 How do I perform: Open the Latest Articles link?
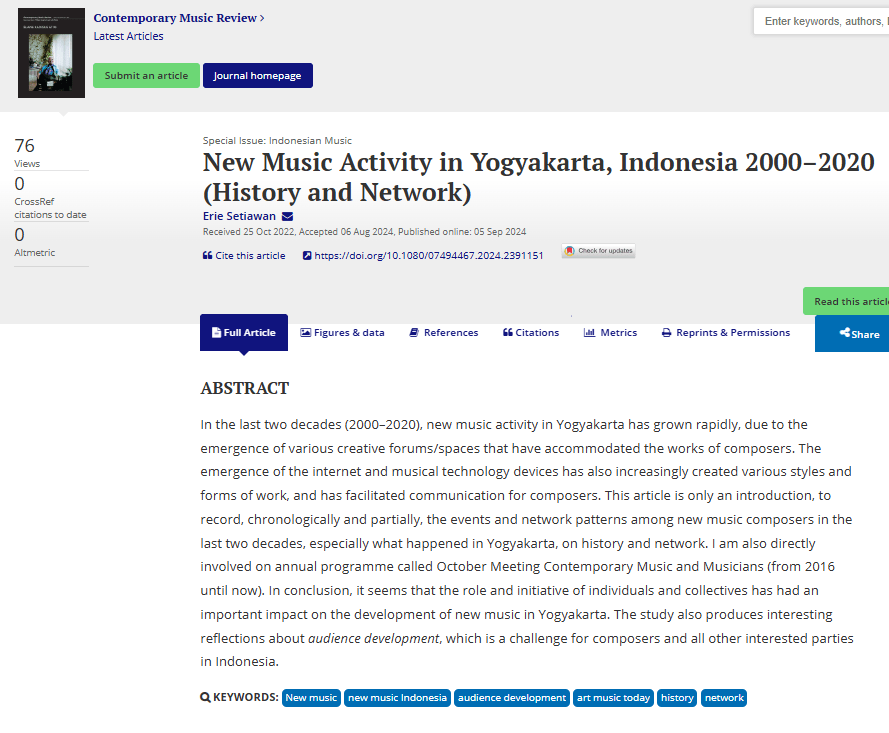coord(128,36)
